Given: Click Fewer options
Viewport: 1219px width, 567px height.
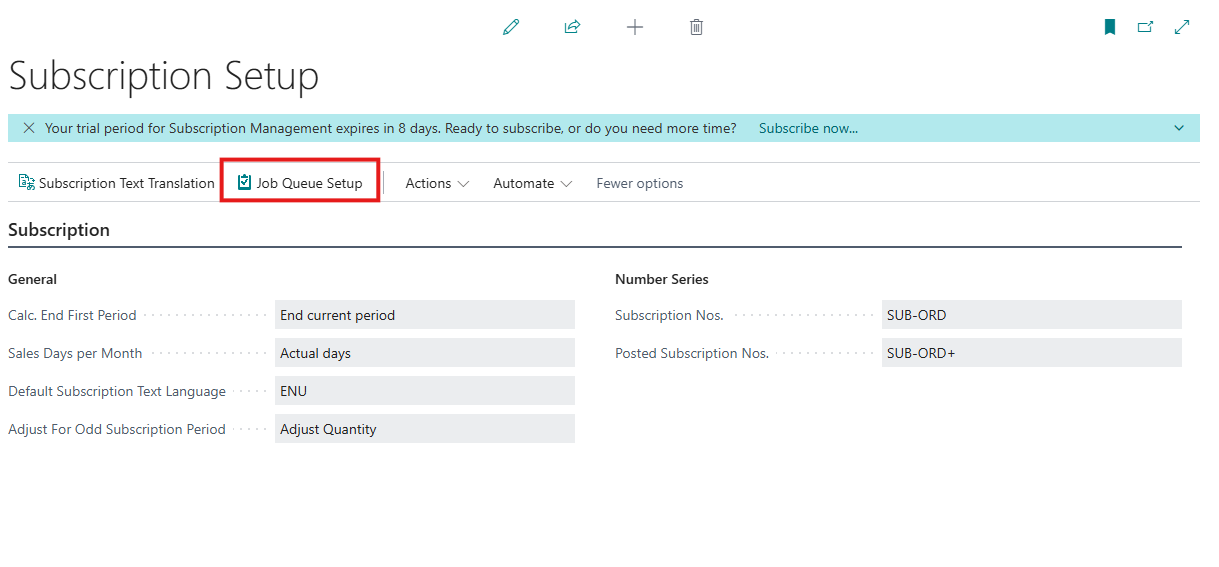Looking at the screenshot, I should (639, 183).
